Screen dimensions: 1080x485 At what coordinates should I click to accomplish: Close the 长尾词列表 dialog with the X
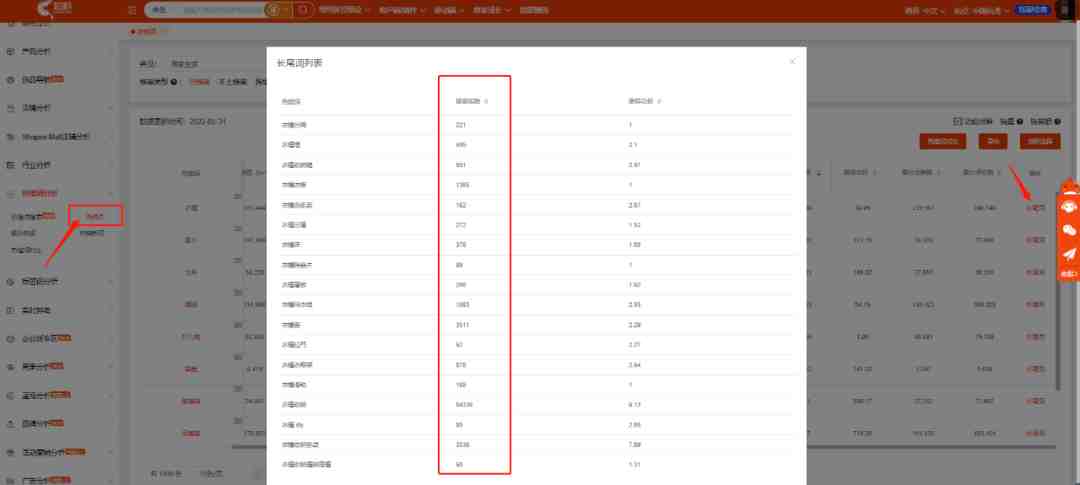792,61
